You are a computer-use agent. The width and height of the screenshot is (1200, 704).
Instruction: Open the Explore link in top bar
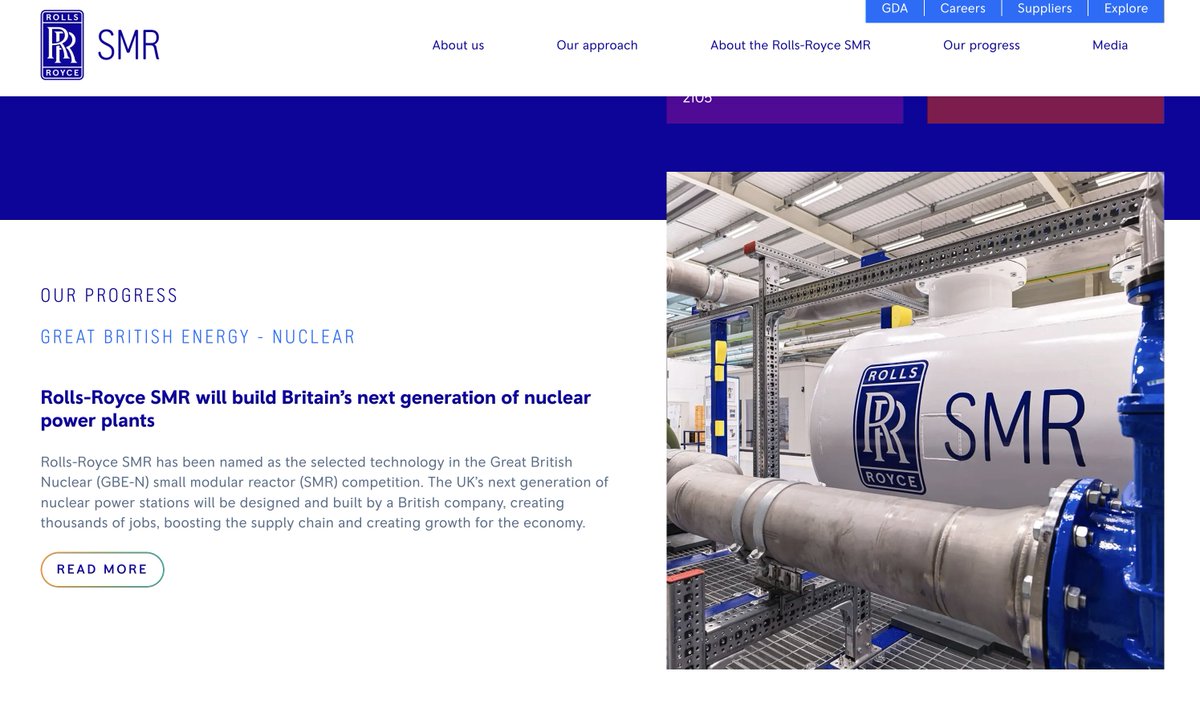1126,9
